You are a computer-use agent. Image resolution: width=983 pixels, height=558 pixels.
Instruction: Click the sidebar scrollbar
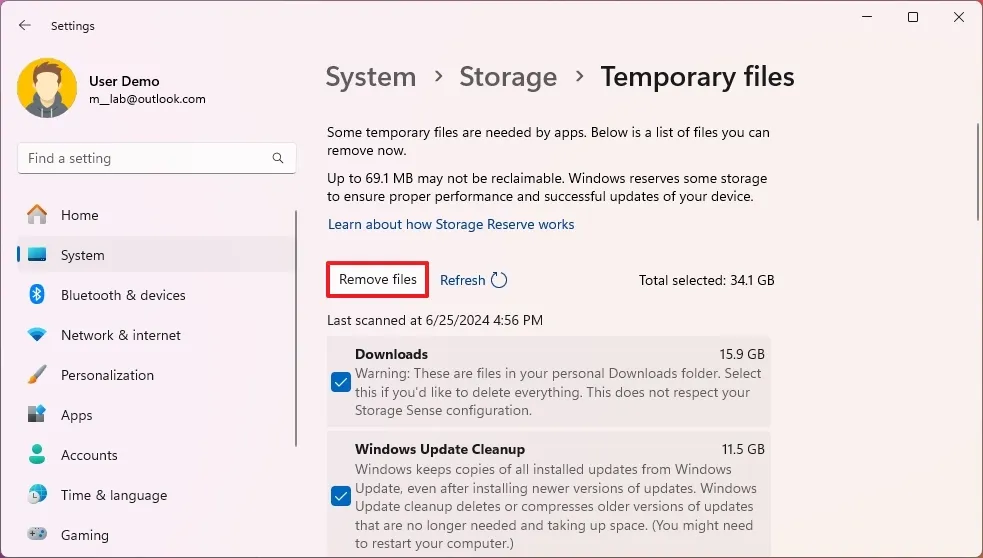pos(295,329)
